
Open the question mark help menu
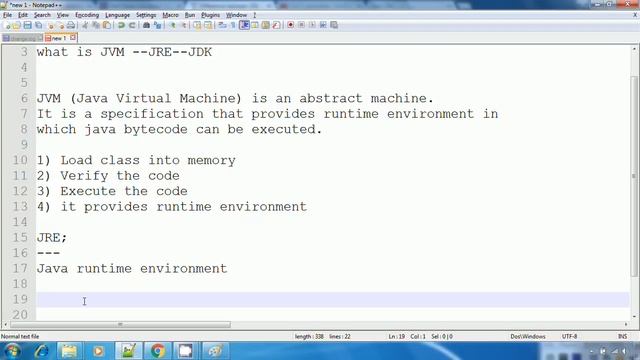point(255,15)
